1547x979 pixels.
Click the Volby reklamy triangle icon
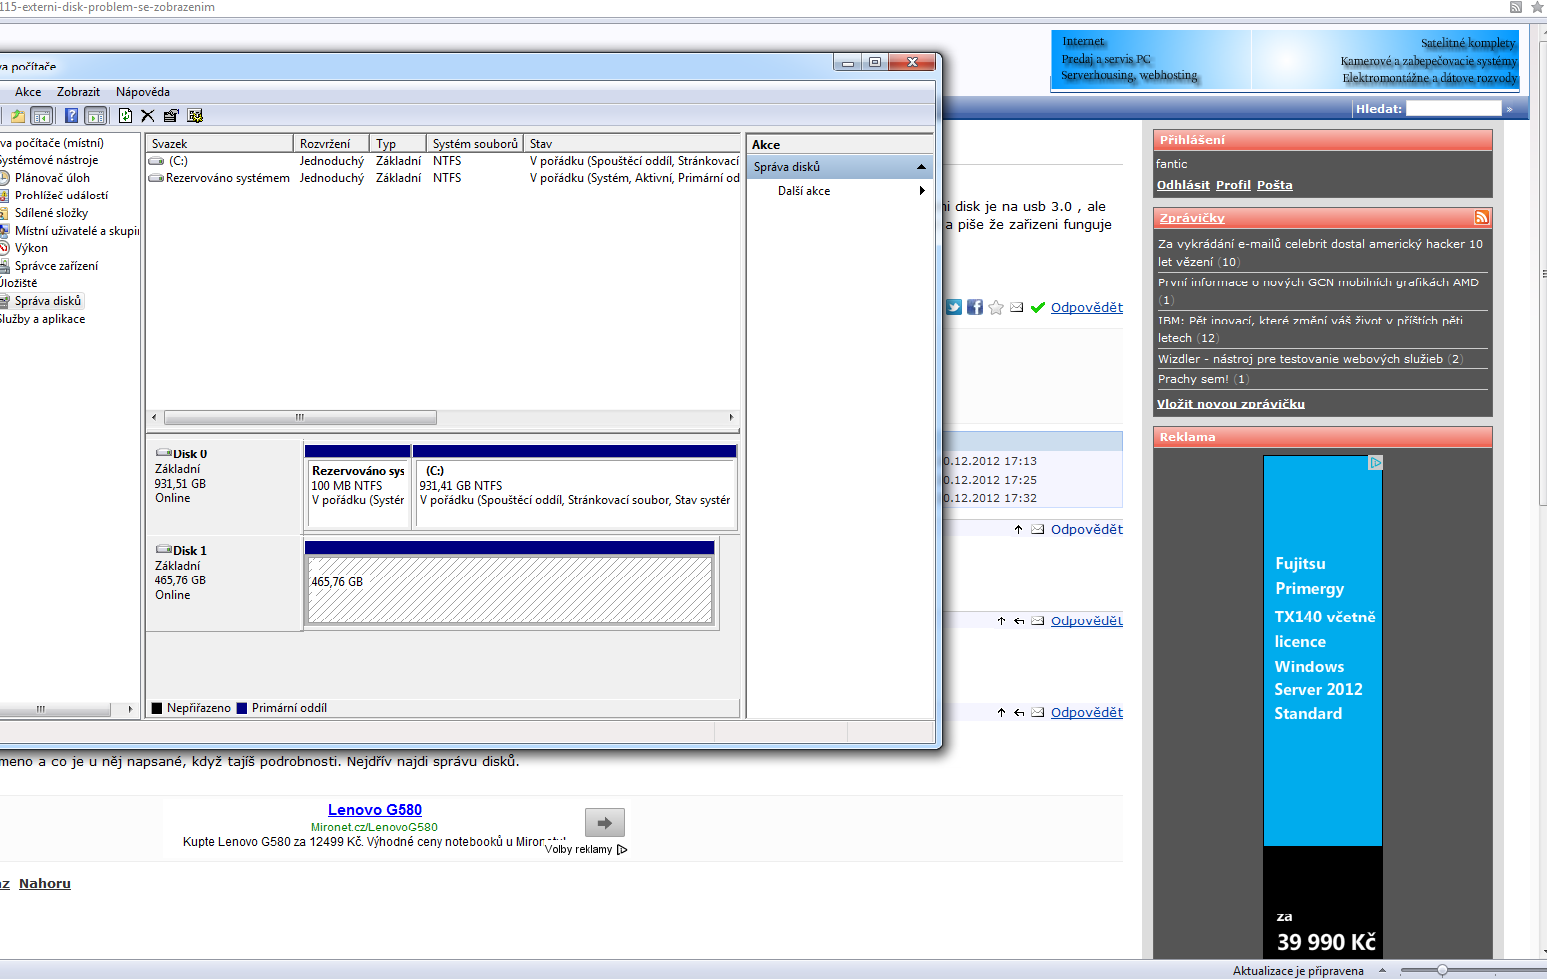(x=622, y=849)
